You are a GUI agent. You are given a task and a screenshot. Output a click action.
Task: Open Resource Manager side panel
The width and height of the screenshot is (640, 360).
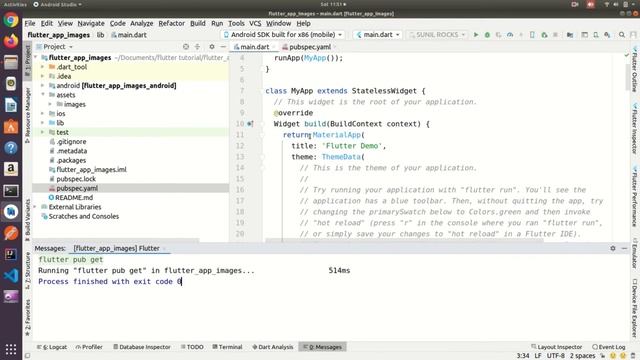tap(28, 115)
